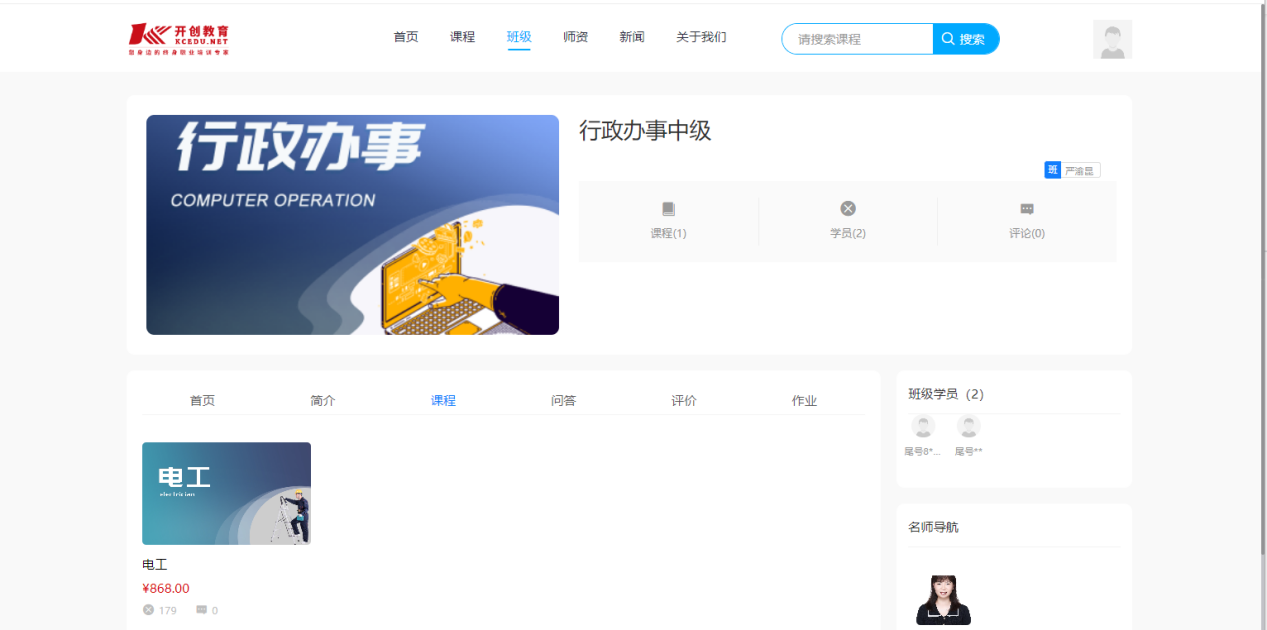Click the 评论(0) label in the stats bar
Screen dimensions: 1267x630
tap(1027, 233)
